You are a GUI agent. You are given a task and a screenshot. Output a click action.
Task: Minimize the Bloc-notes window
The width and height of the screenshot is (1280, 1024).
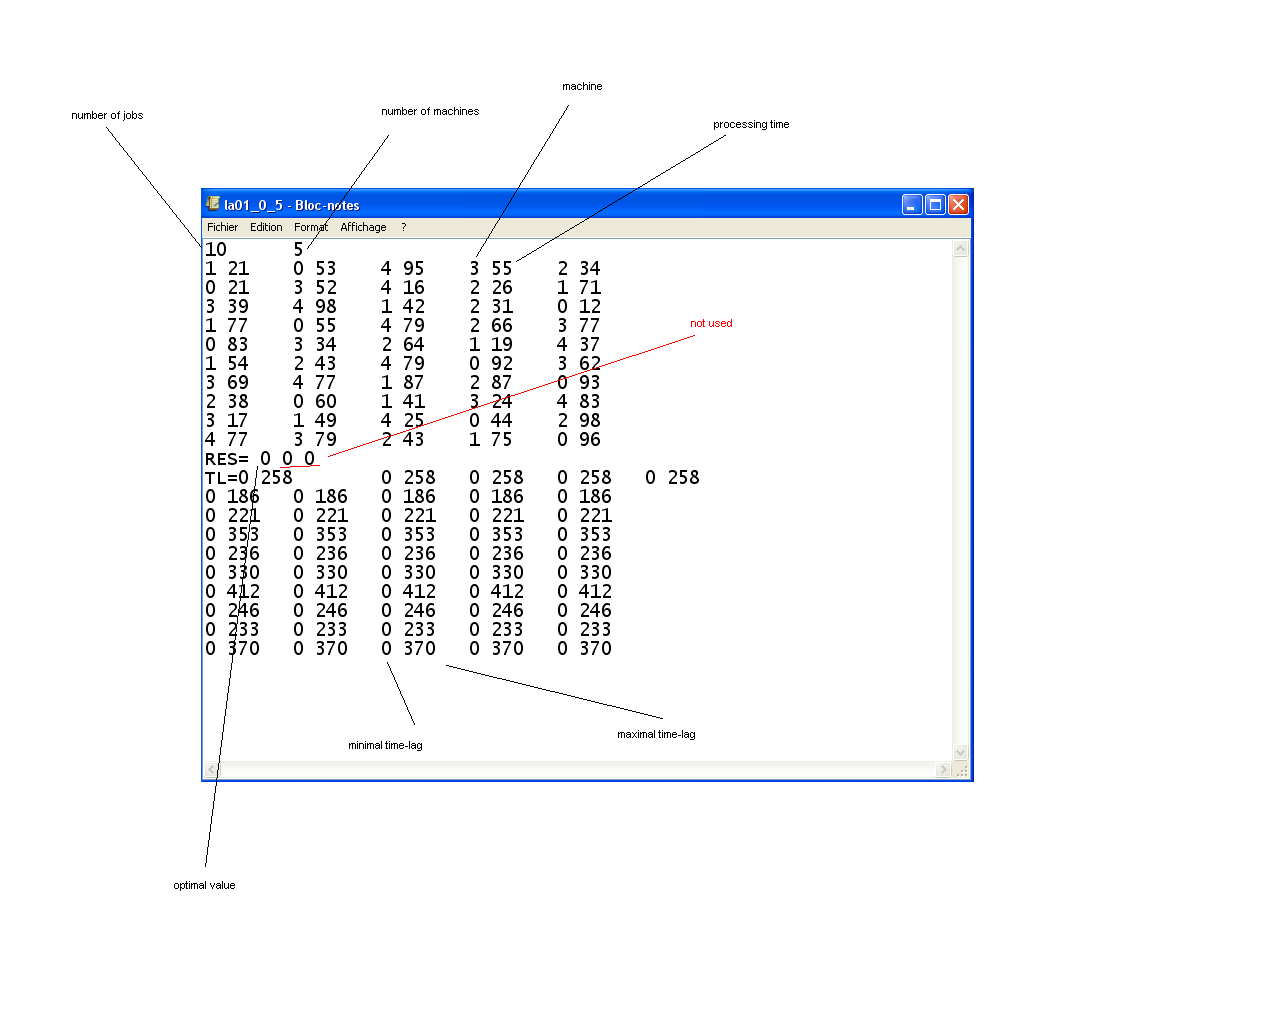coord(912,204)
